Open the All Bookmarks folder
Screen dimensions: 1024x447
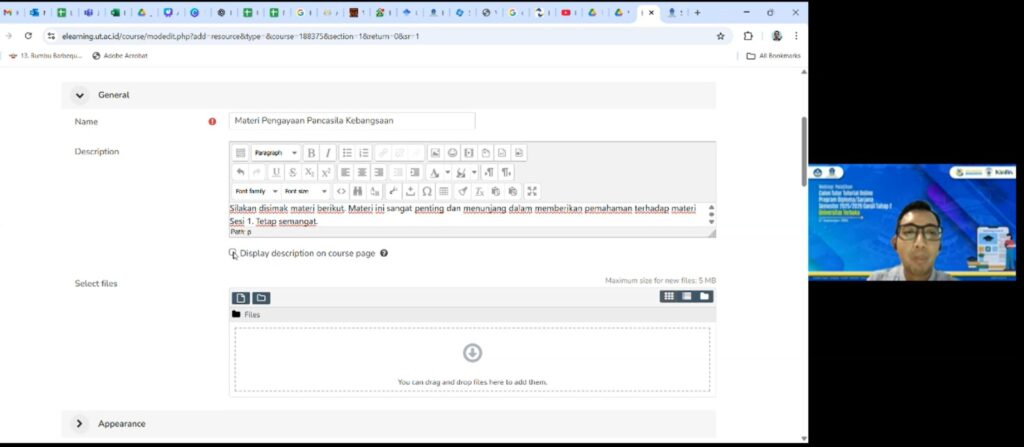774,56
